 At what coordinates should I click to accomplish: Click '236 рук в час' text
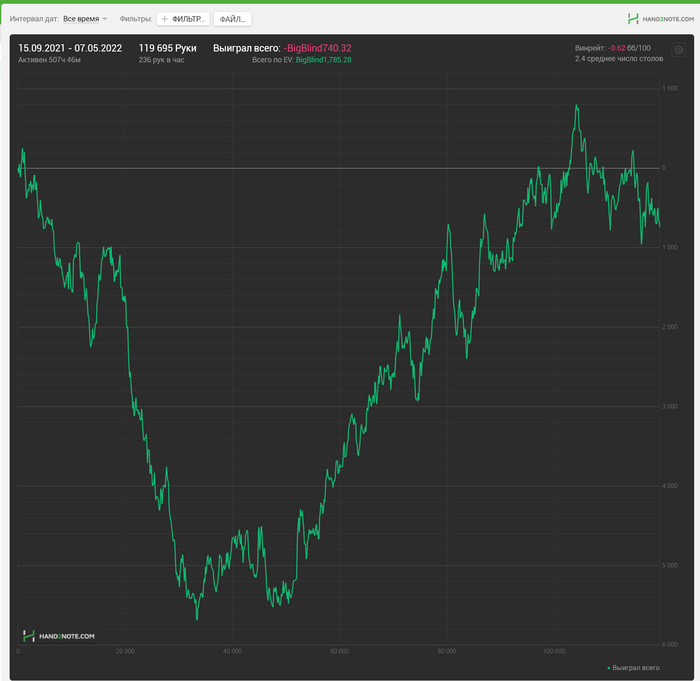(161, 60)
